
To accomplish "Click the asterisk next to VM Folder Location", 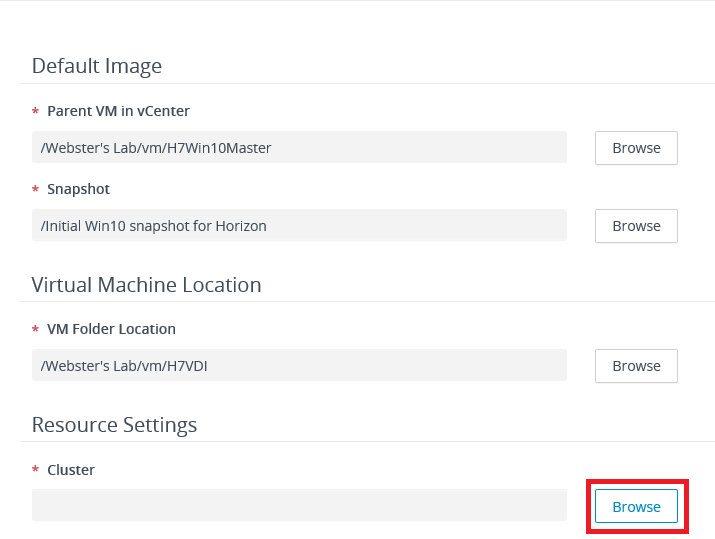I will (x=36, y=330).
